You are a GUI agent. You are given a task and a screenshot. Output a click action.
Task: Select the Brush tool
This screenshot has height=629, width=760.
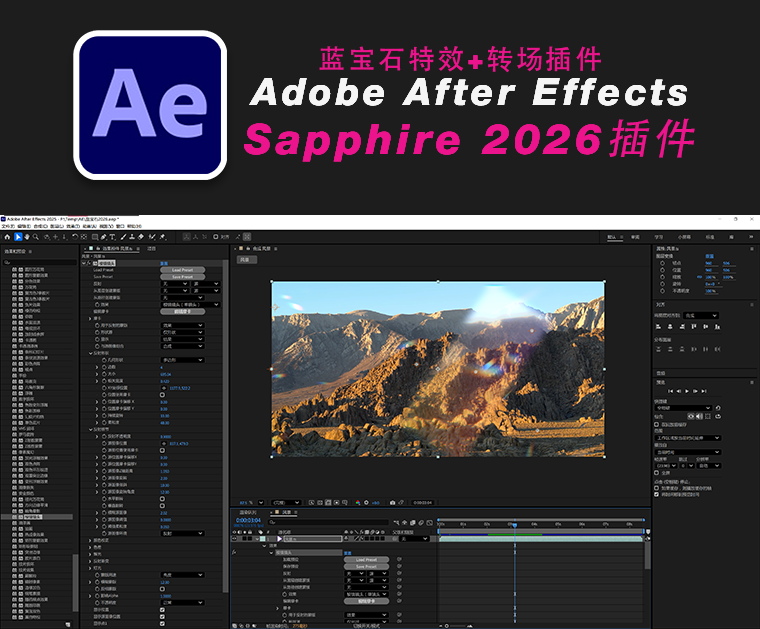(123, 237)
